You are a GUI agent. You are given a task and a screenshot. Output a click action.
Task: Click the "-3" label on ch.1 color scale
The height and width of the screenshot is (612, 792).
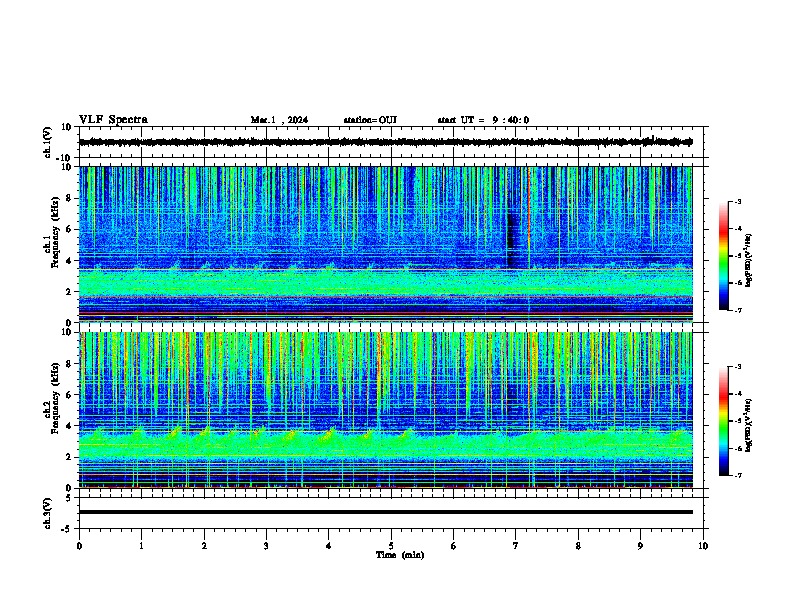737,201
